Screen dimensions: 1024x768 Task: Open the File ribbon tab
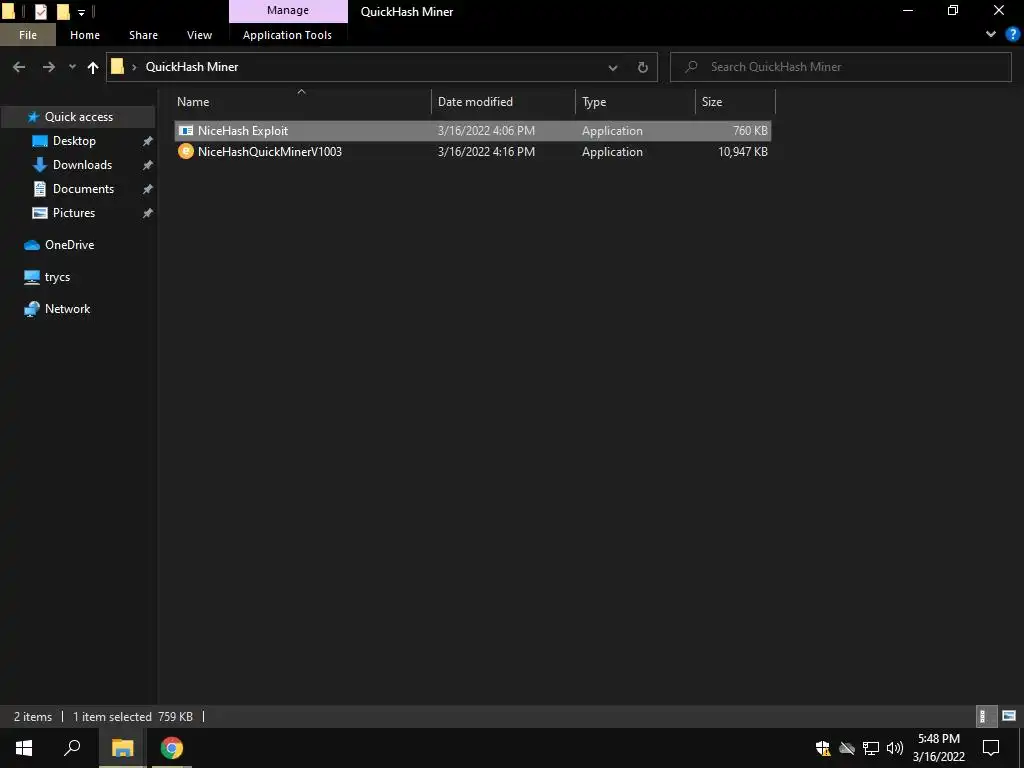click(x=28, y=35)
